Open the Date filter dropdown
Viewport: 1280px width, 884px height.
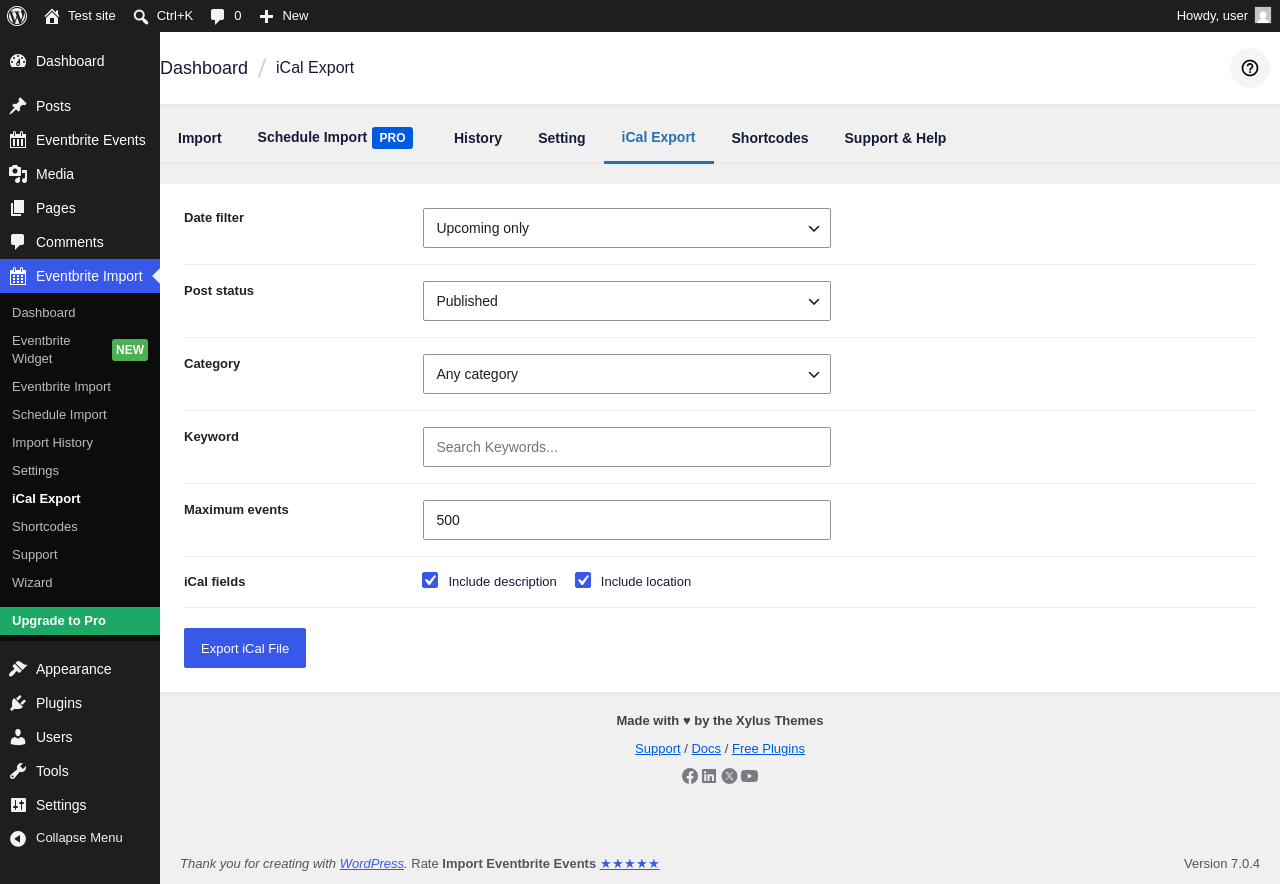click(x=627, y=228)
